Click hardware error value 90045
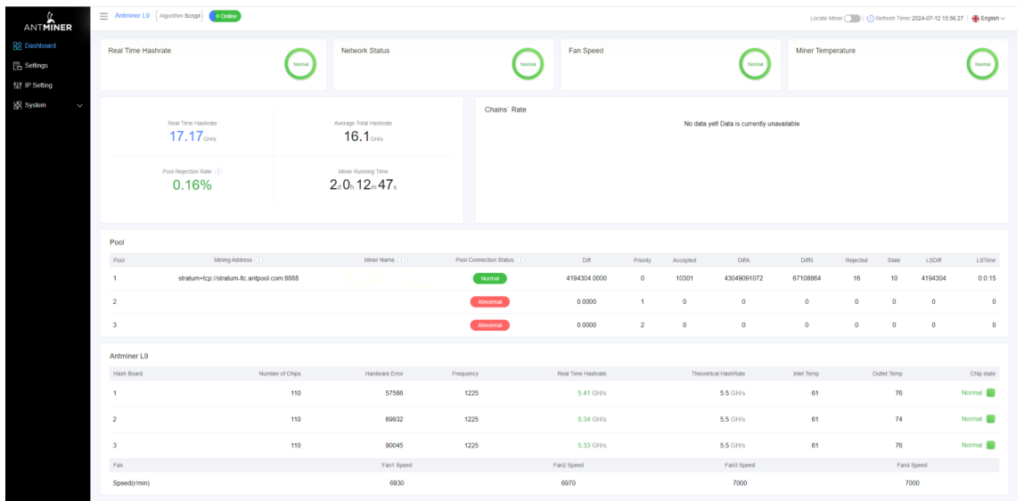Screen dimensions: 1024x501 [394, 445]
